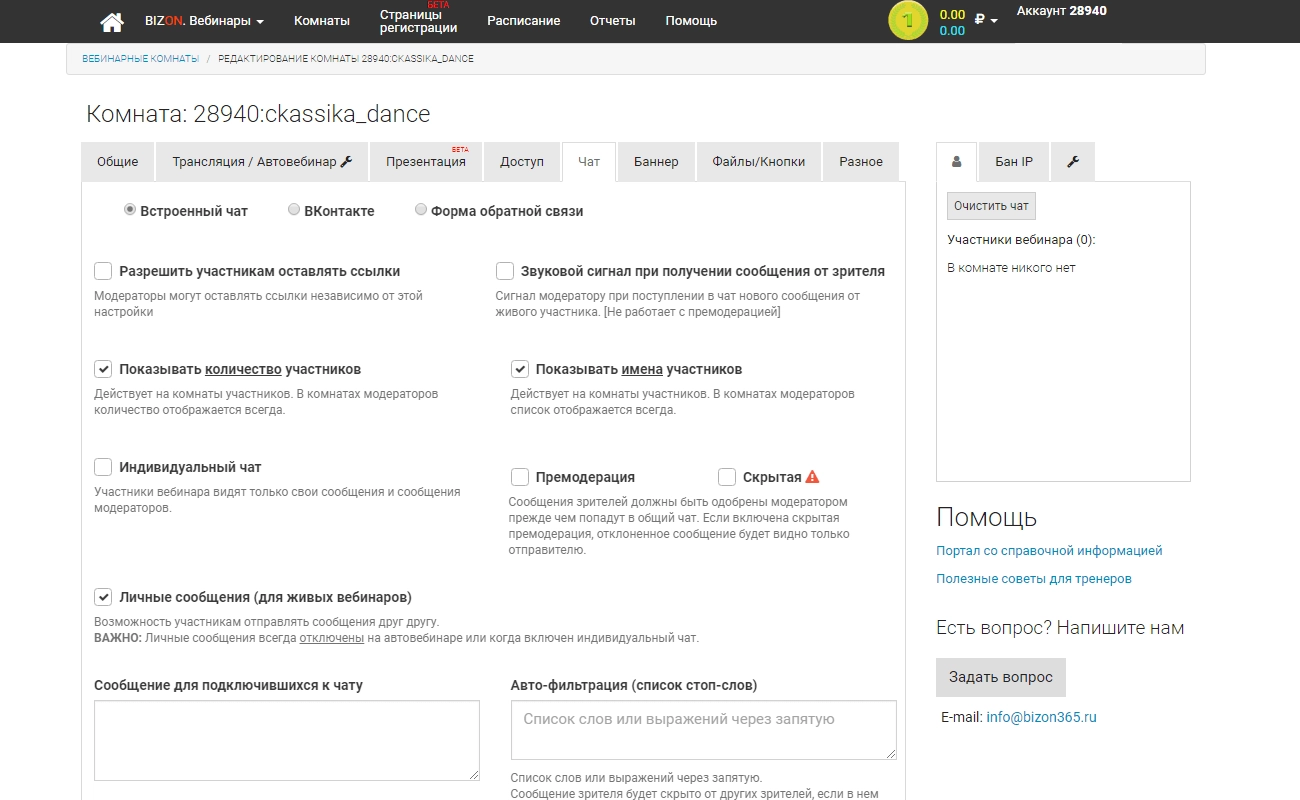Switch to the Баннер tab

655,162
